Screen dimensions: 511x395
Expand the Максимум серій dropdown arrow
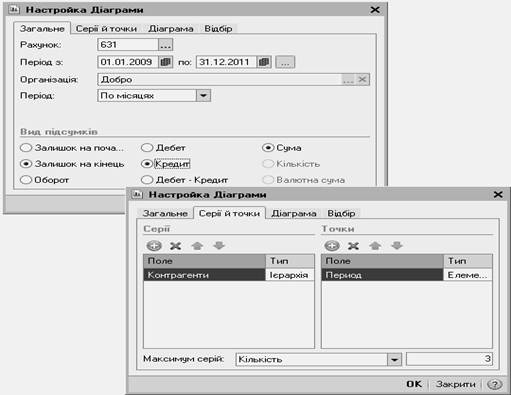(394, 360)
